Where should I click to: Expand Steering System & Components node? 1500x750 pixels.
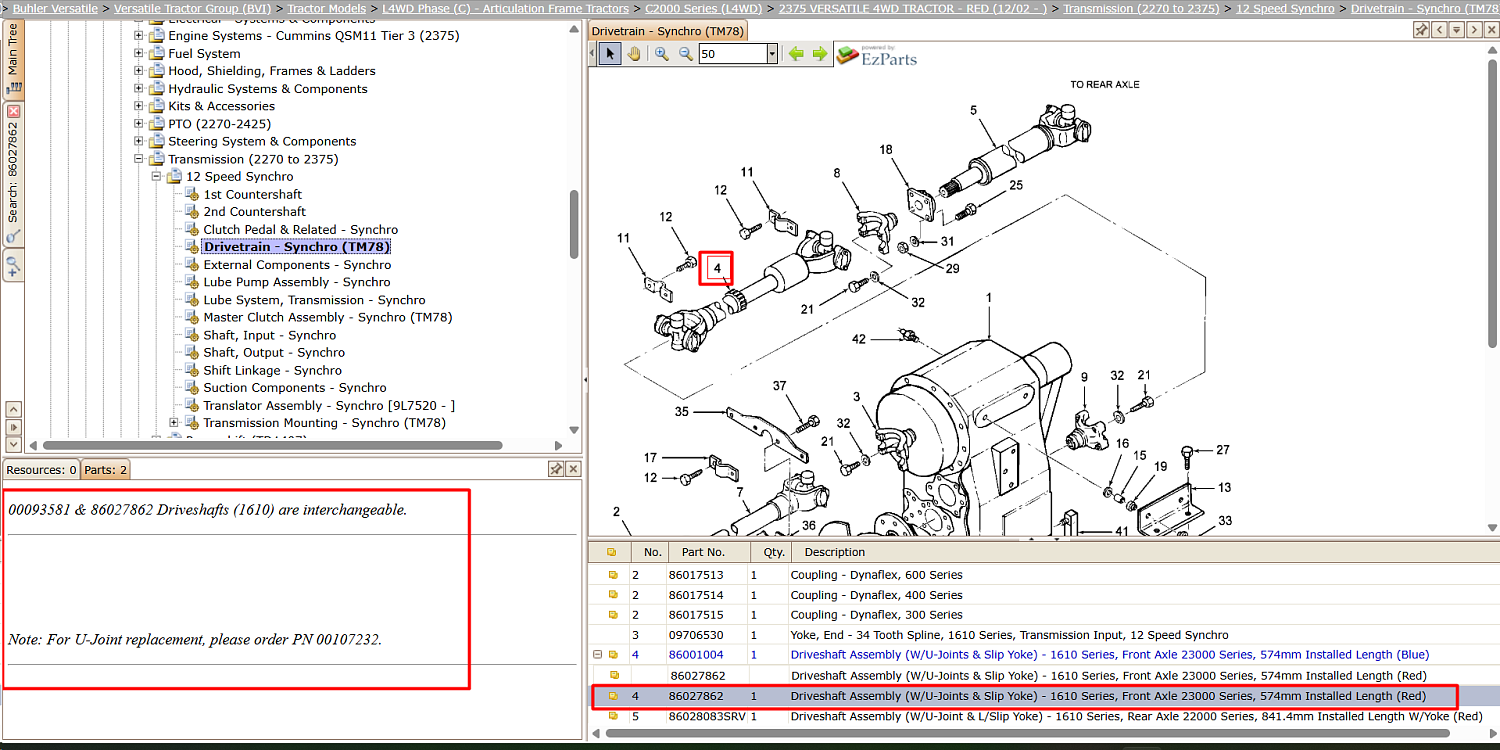tap(139, 142)
